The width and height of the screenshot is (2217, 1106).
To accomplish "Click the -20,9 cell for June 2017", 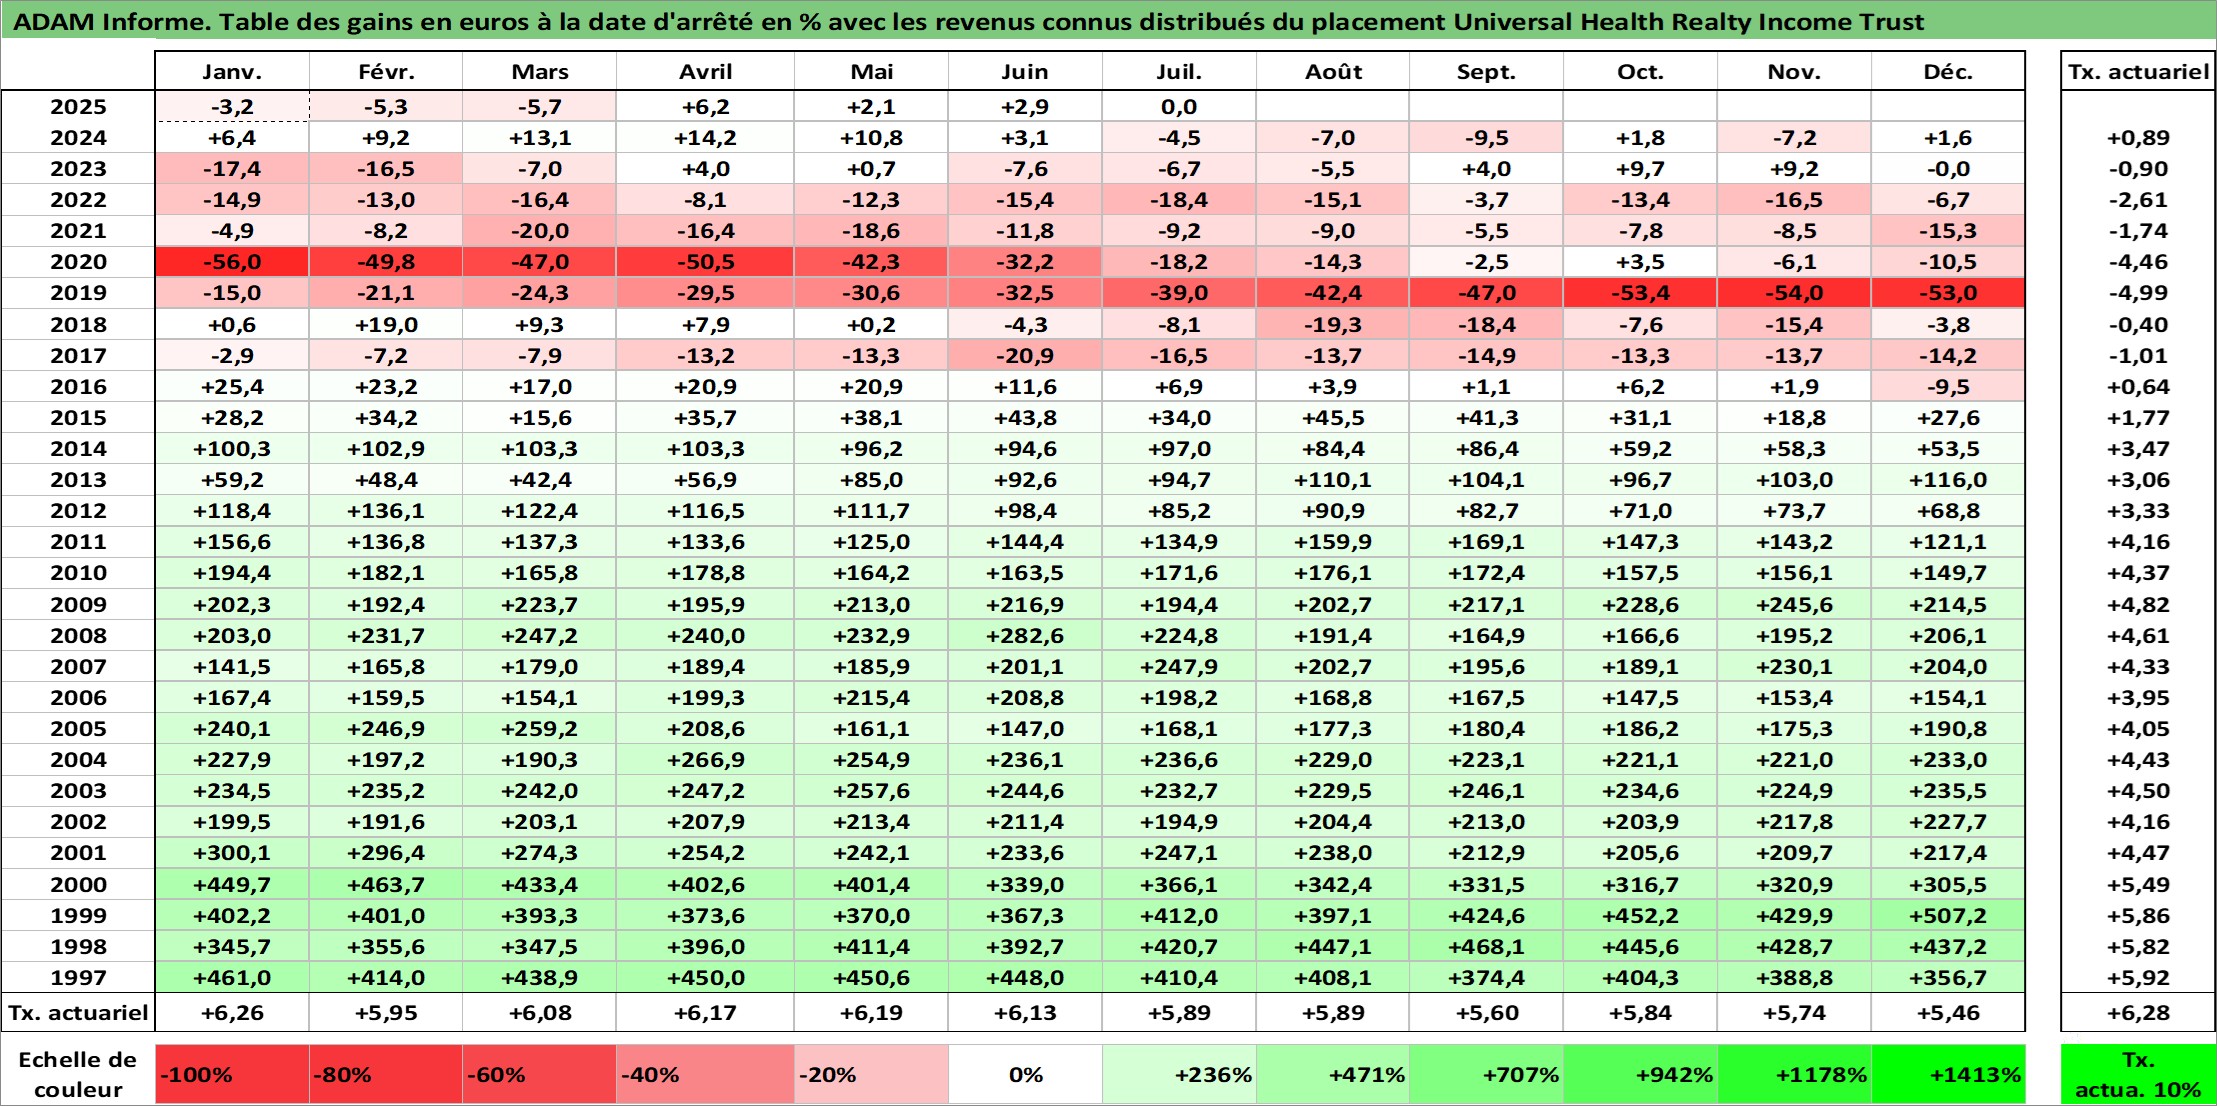I will pyautogui.click(x=1025, y=356).
